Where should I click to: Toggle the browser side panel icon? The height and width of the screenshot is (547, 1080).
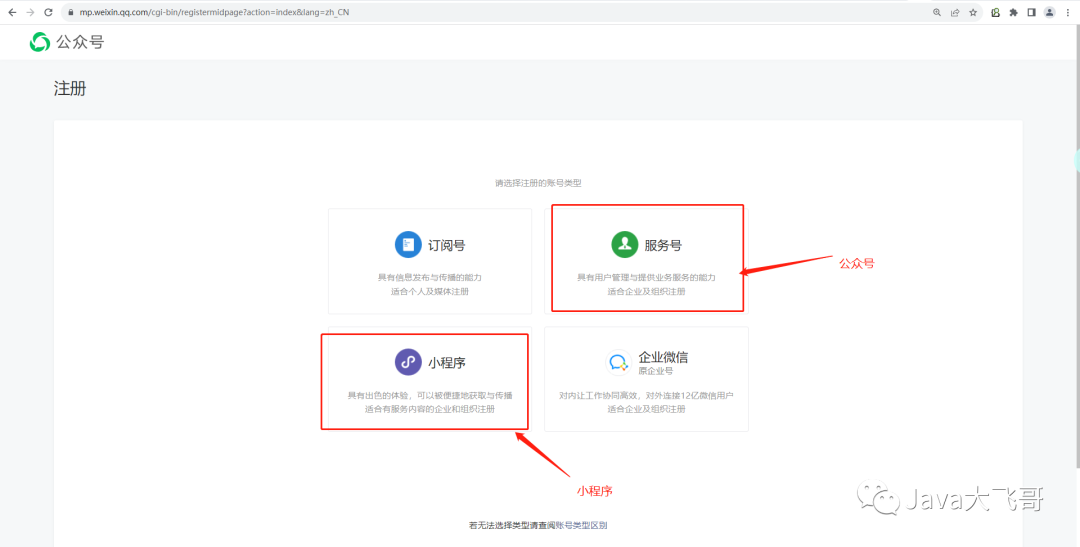point(1031,12)
